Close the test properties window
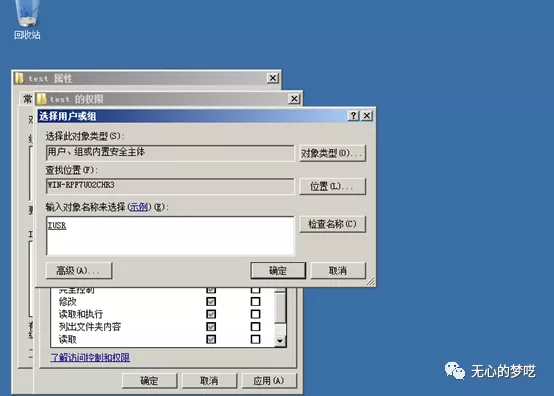 (273, 78)
